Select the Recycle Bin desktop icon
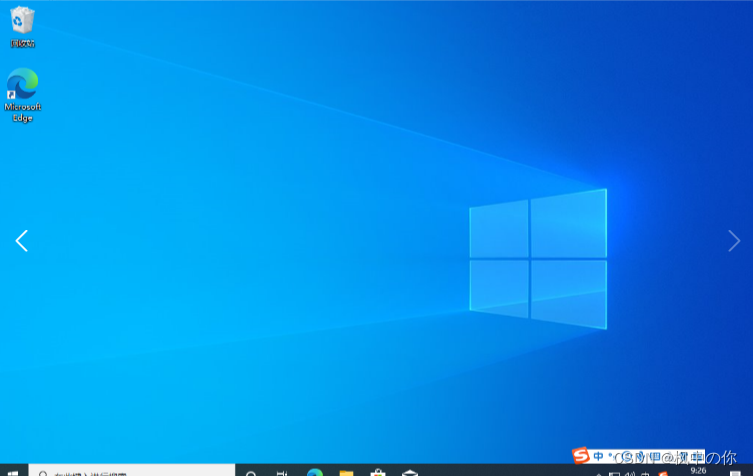 (x=22, y=27)
